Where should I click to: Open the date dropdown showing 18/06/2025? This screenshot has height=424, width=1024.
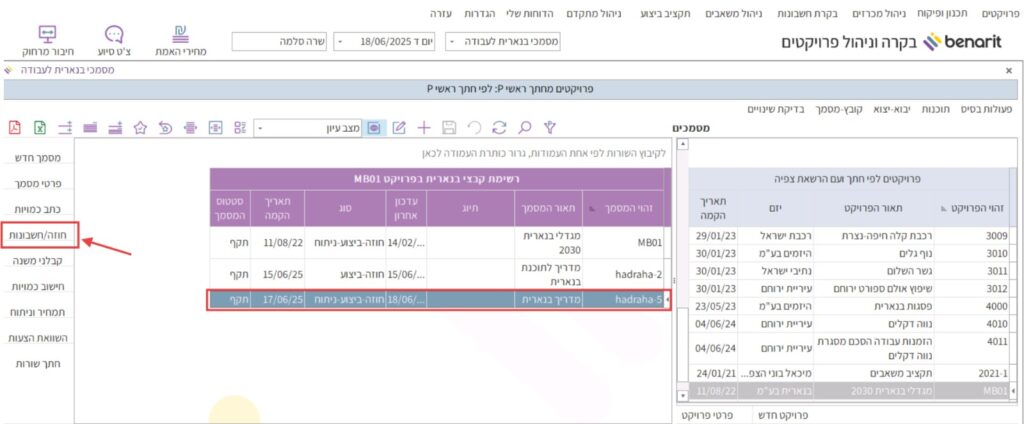(x=338, y=42)
